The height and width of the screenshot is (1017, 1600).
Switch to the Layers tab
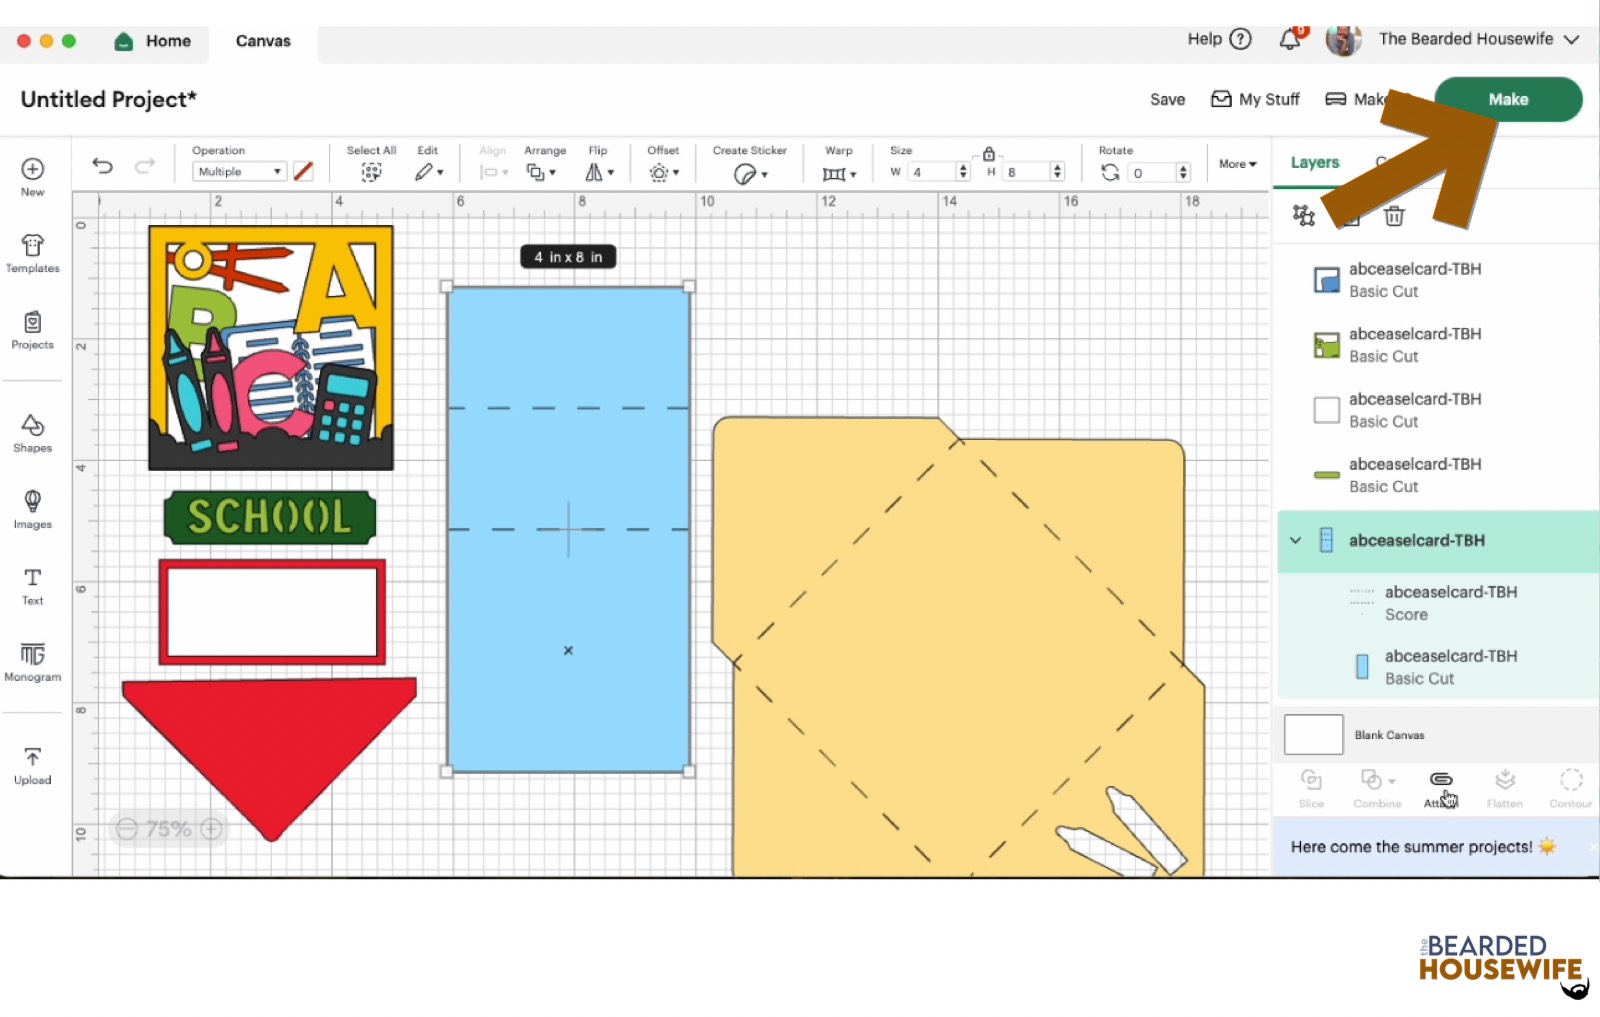coord(1314,162)
